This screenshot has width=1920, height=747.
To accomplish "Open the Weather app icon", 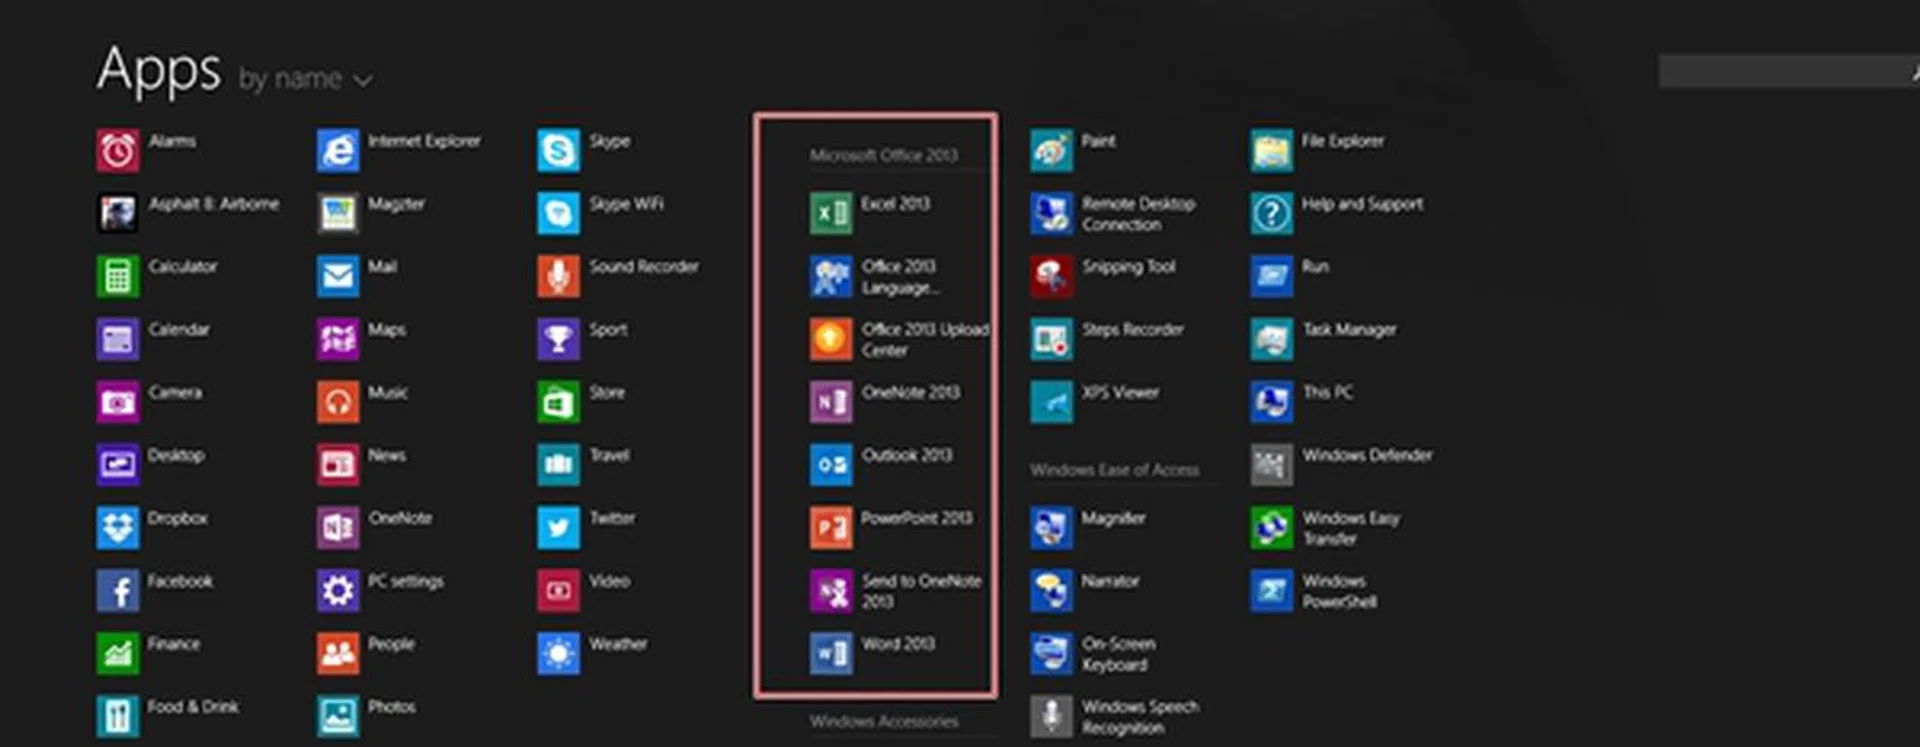I will (558, 654).
